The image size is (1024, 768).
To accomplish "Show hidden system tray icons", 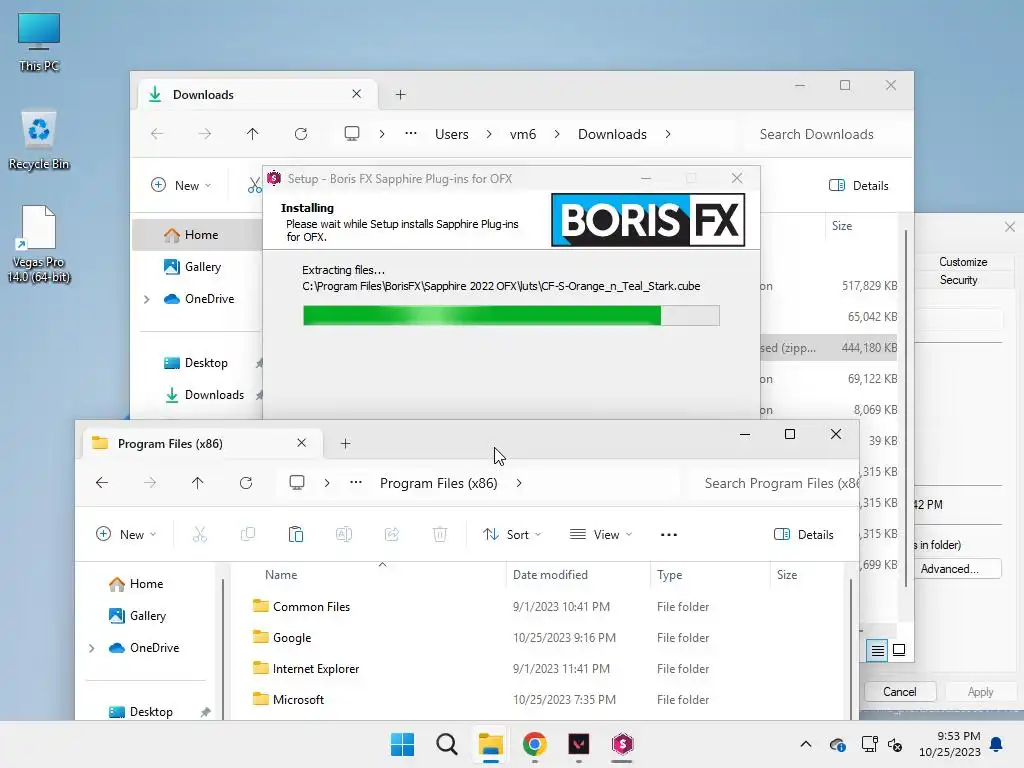I will click(806, 744).
